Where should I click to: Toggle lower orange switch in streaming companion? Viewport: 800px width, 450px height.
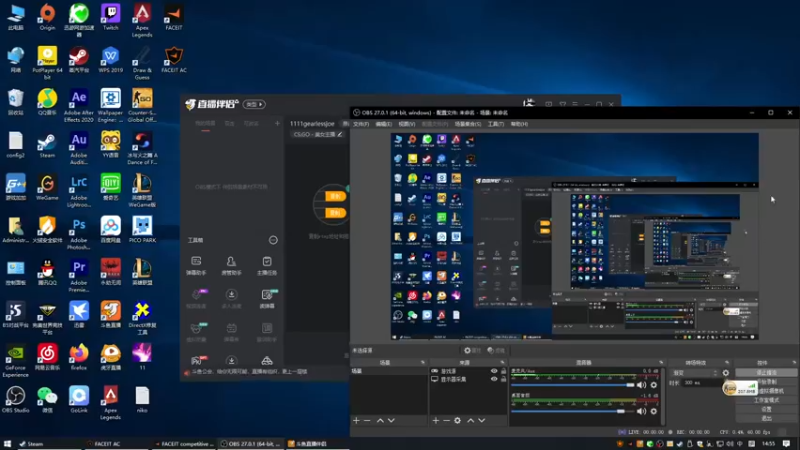pos(335,213)
